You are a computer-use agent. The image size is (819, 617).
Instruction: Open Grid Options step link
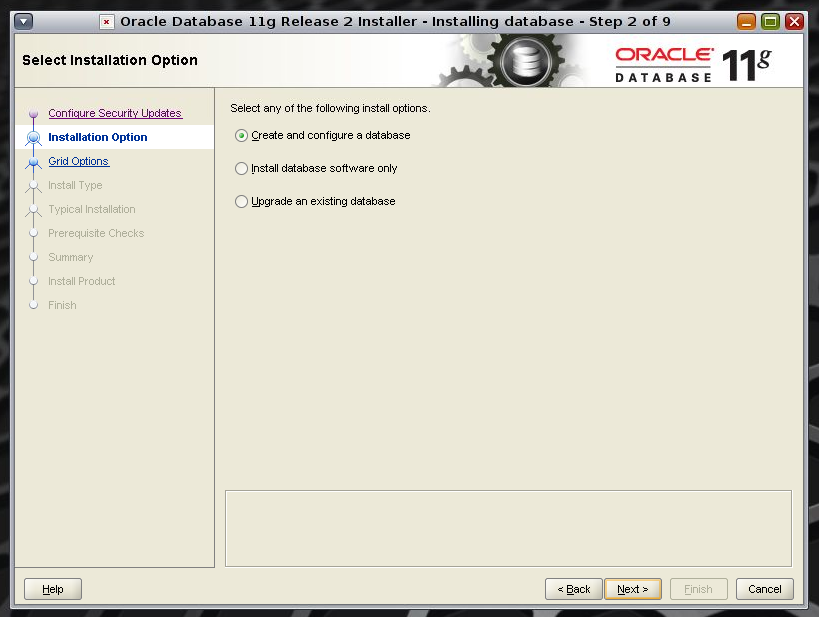click(x=78, y=161)
